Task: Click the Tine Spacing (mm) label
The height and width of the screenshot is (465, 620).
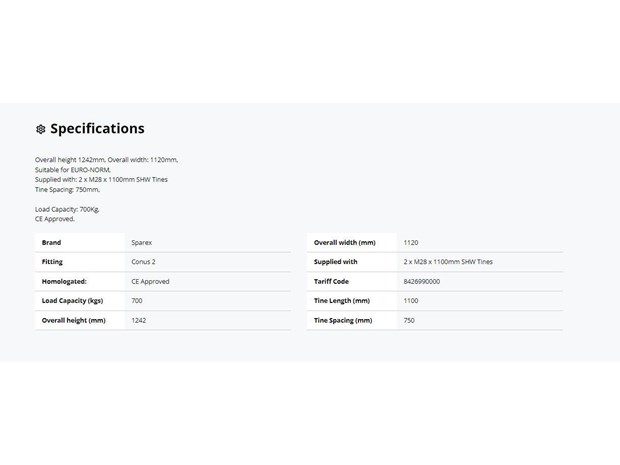Action: click(x=343, y=320)
